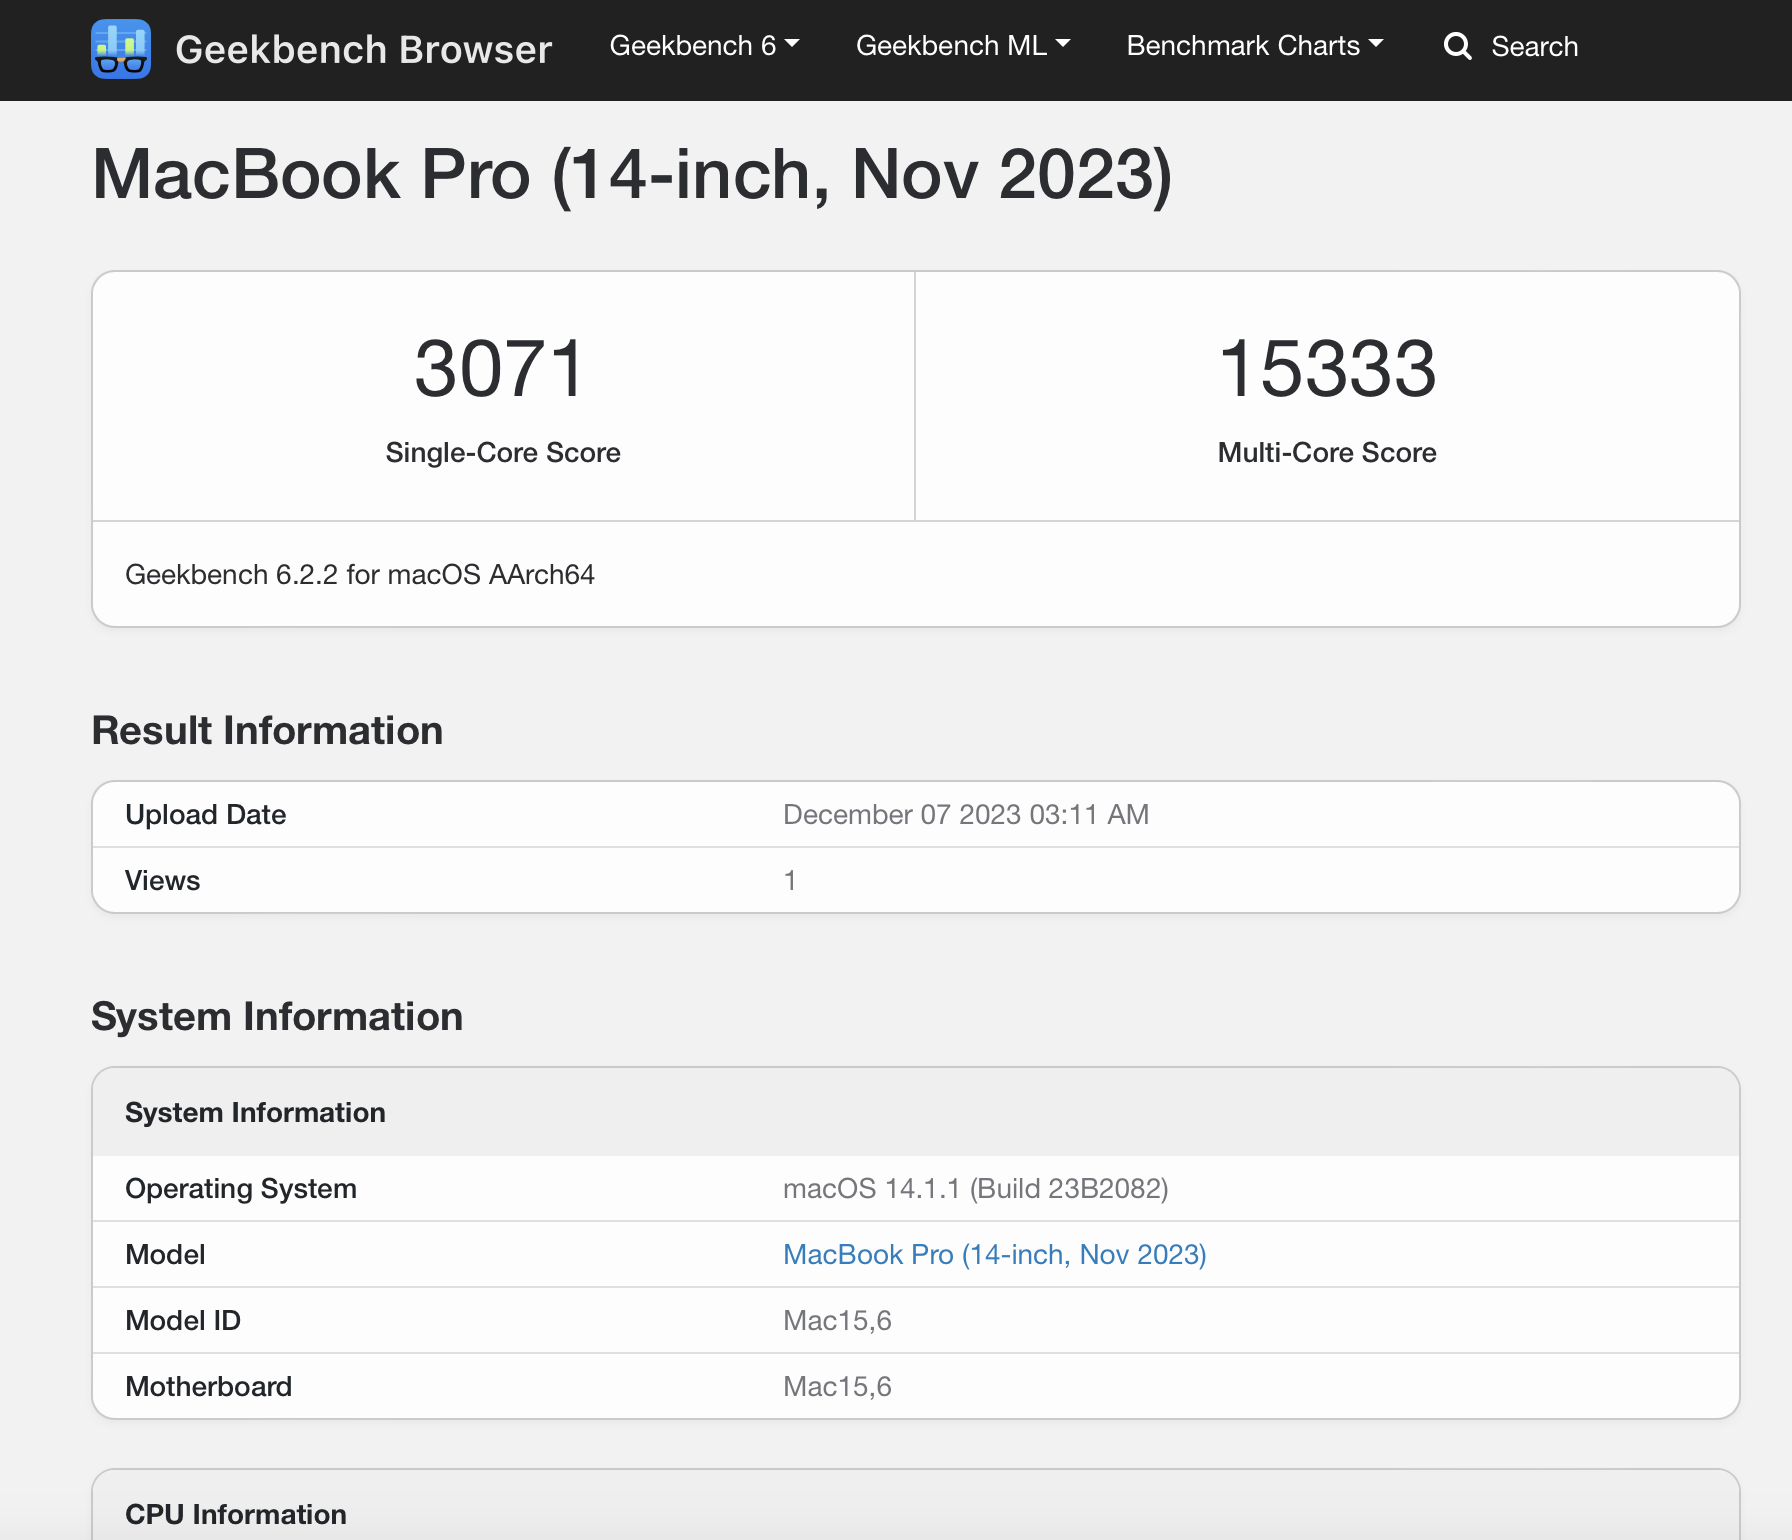Click the 3071 single-core score number
The width and height of the screenshot is (1792, 1540).
[x=500, y=369]
